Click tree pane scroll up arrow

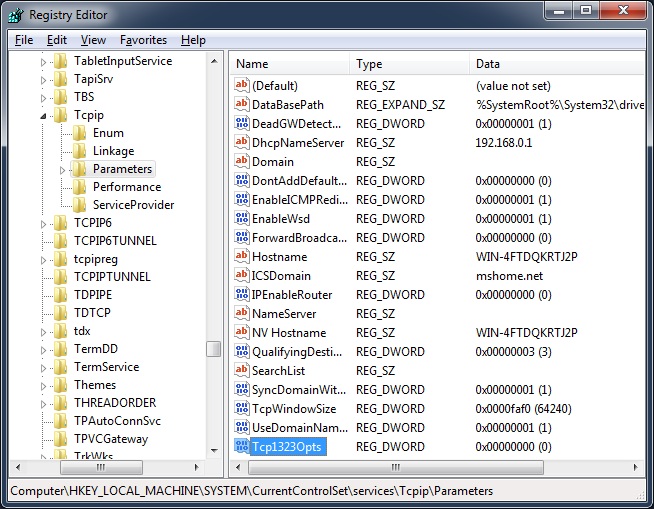(x=214, y=61)
